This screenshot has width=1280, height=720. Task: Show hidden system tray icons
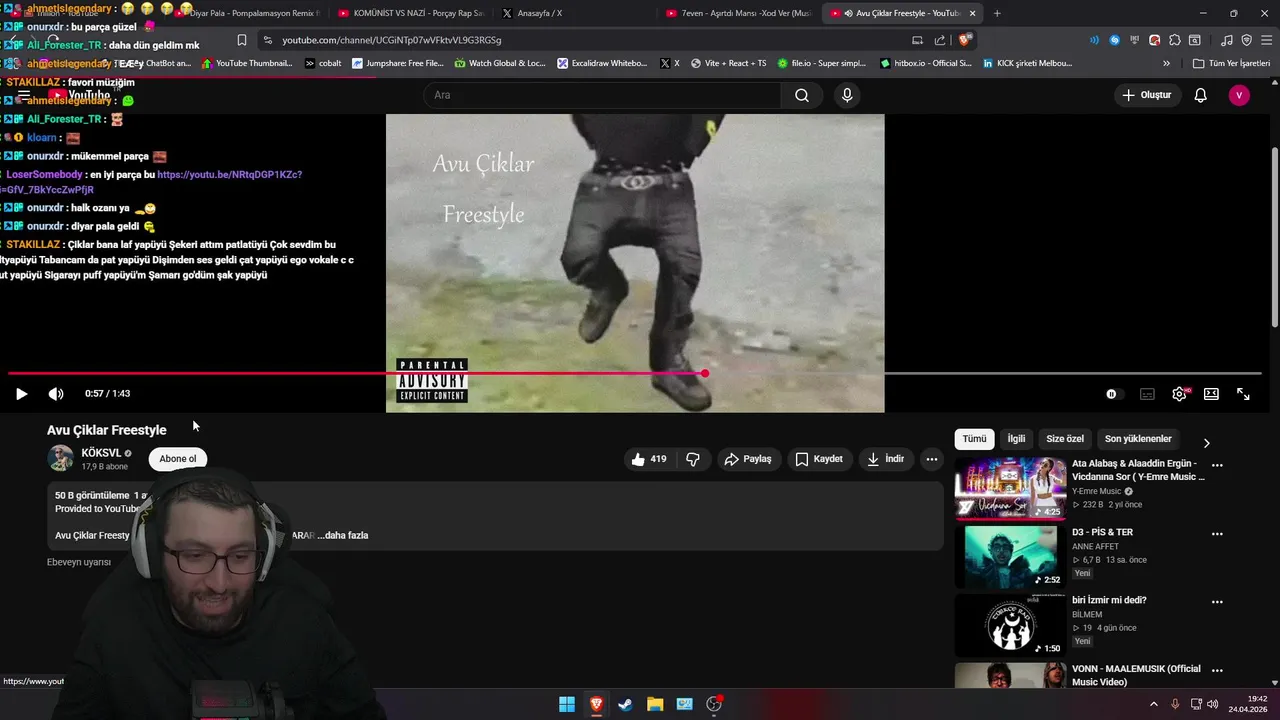tap(1153, 704)
